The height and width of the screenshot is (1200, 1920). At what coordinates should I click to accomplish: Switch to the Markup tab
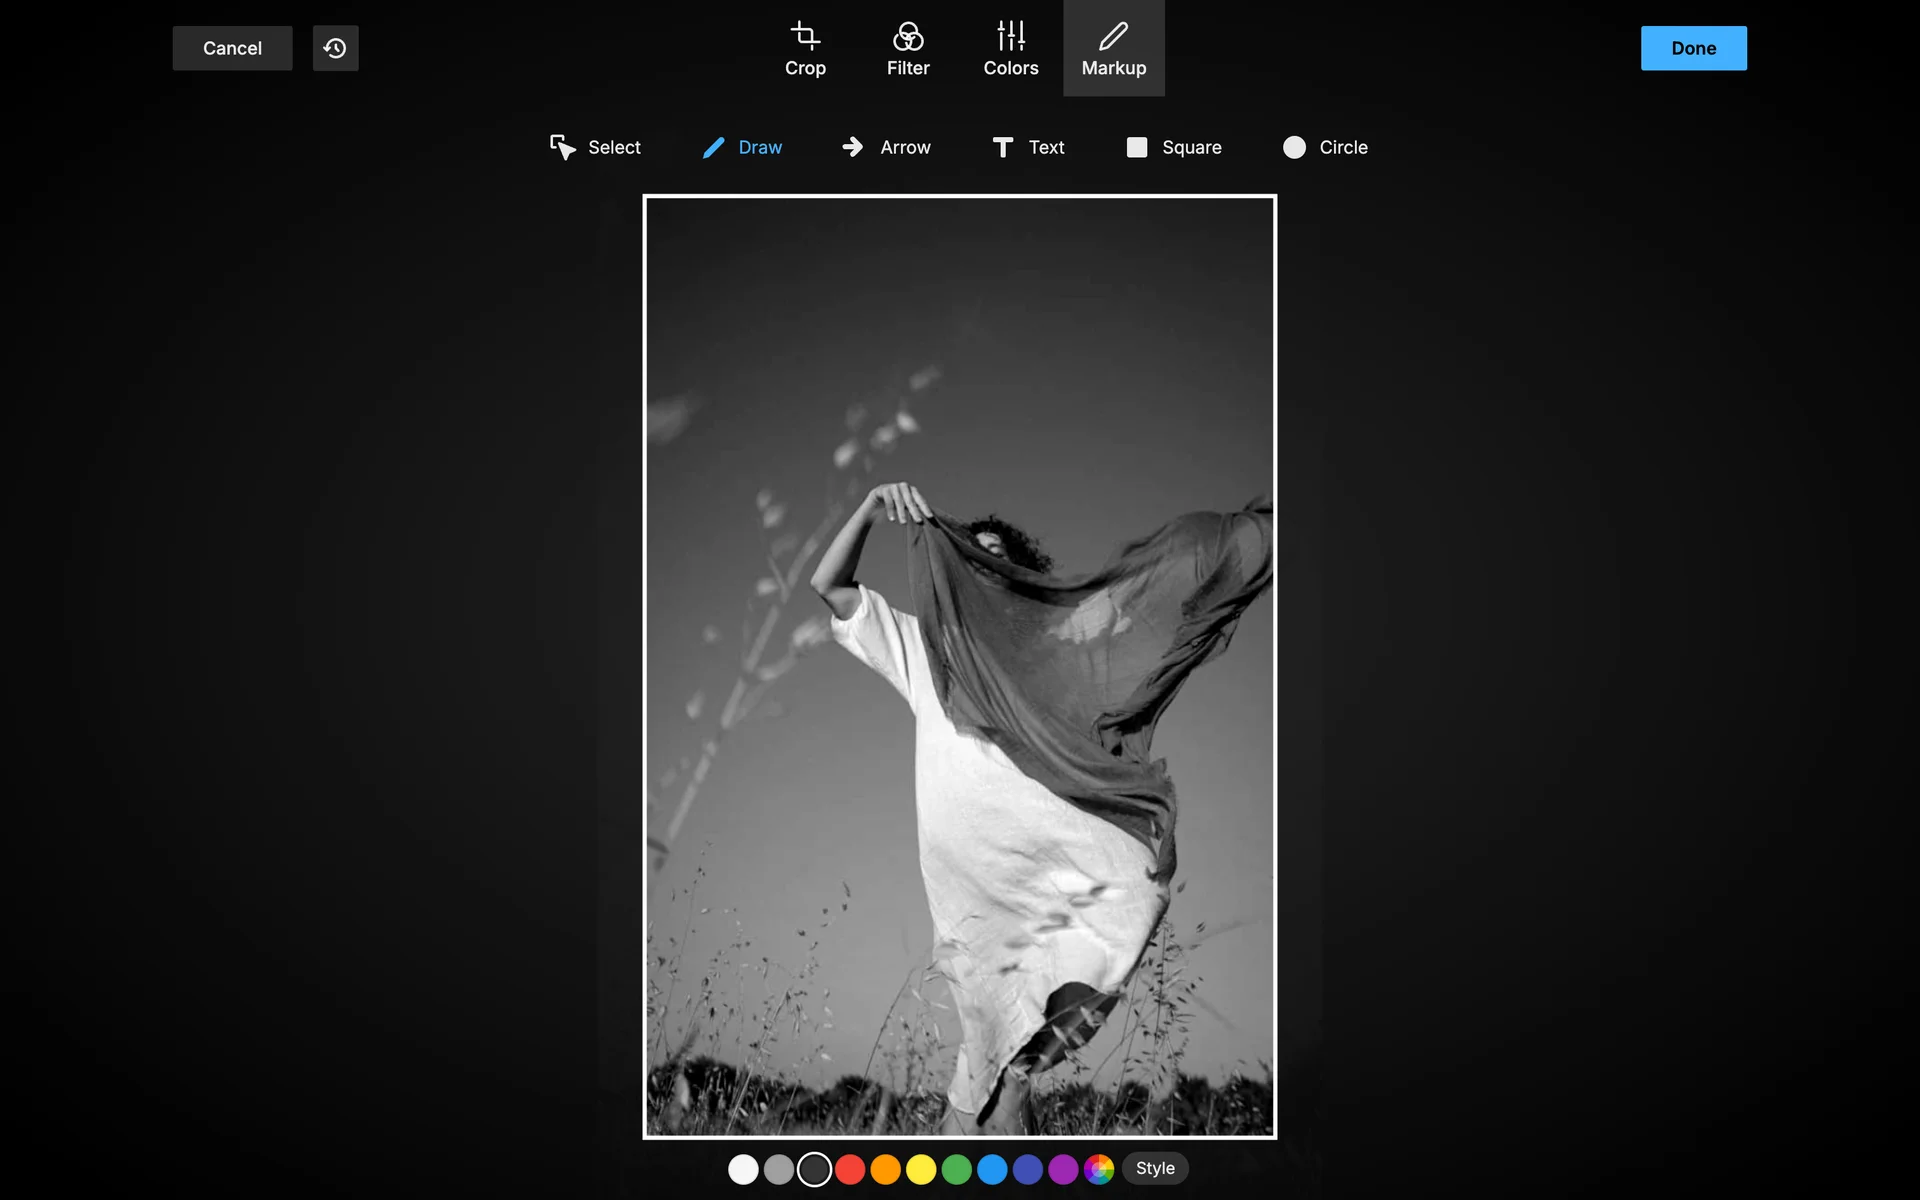coord(1113,49)
